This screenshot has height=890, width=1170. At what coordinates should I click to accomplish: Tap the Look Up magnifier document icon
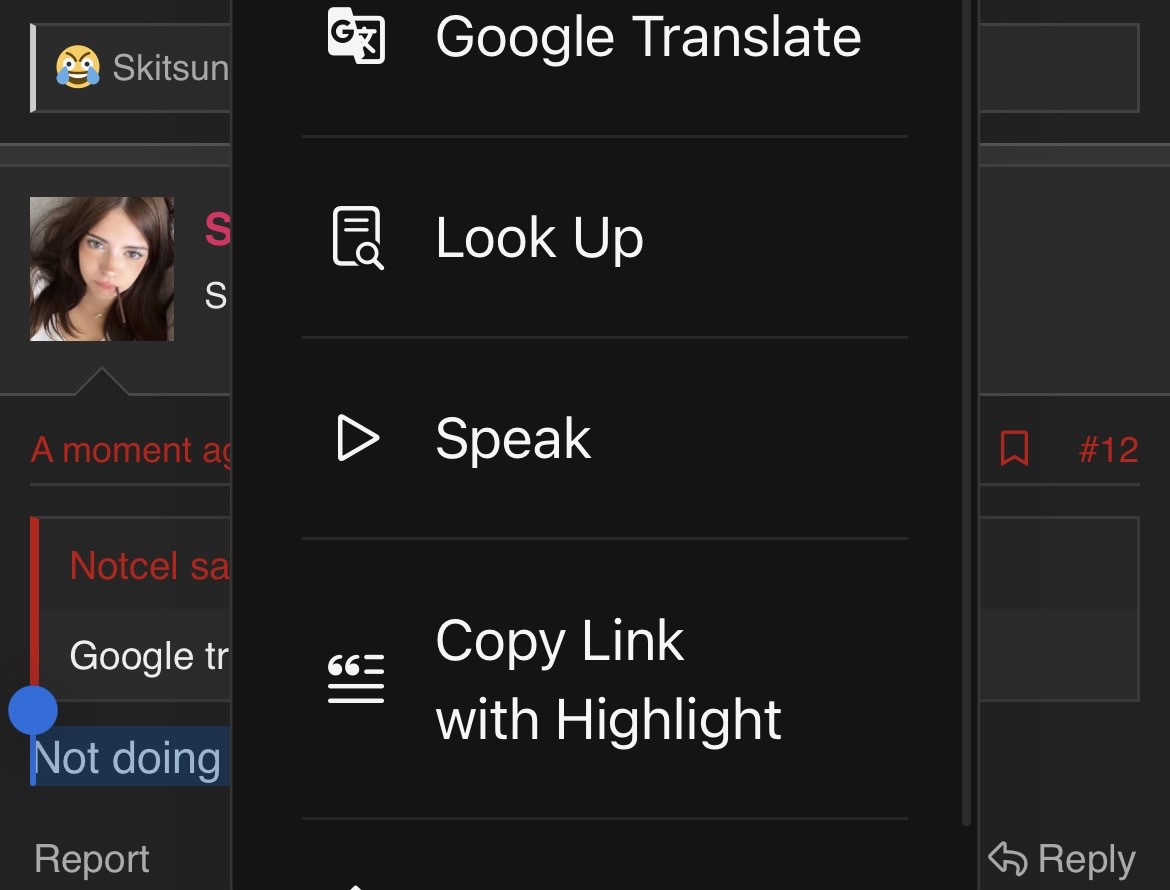coord(356,237)
